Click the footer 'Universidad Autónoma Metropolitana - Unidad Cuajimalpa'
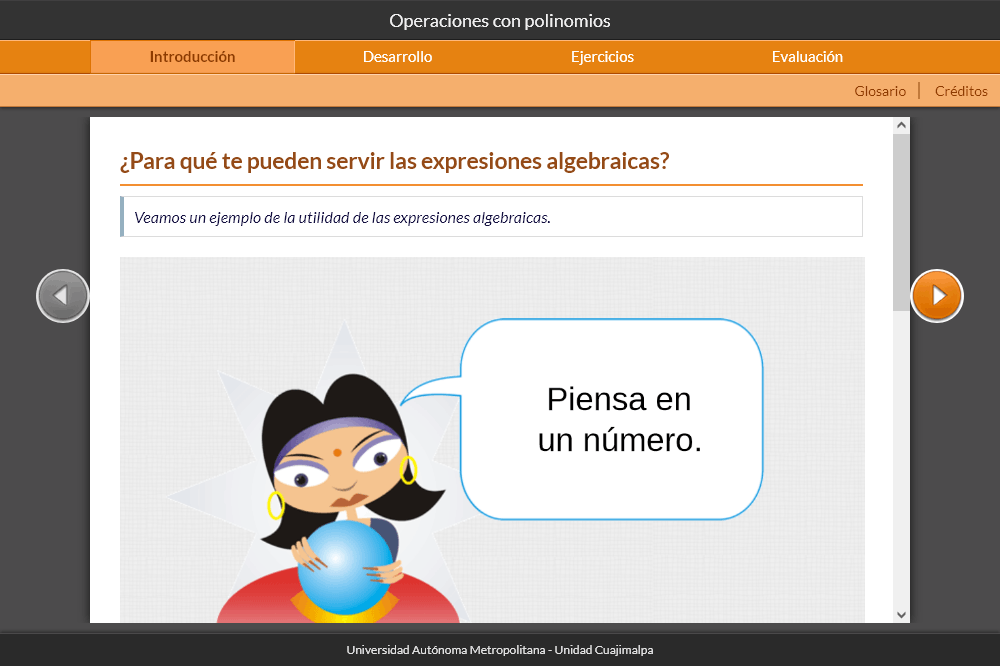The image size is (1000, 666). (500, 650)
